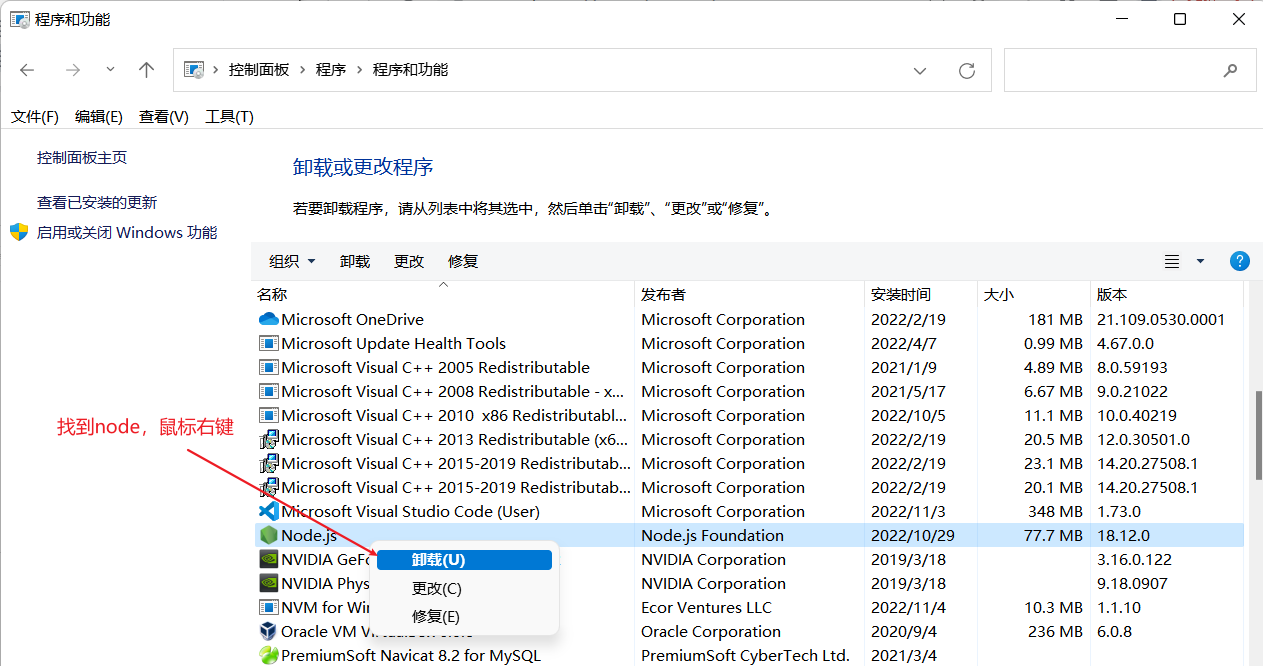Open help with the blue question icon
The image size is (1263, 666).
coord(1239,261)
